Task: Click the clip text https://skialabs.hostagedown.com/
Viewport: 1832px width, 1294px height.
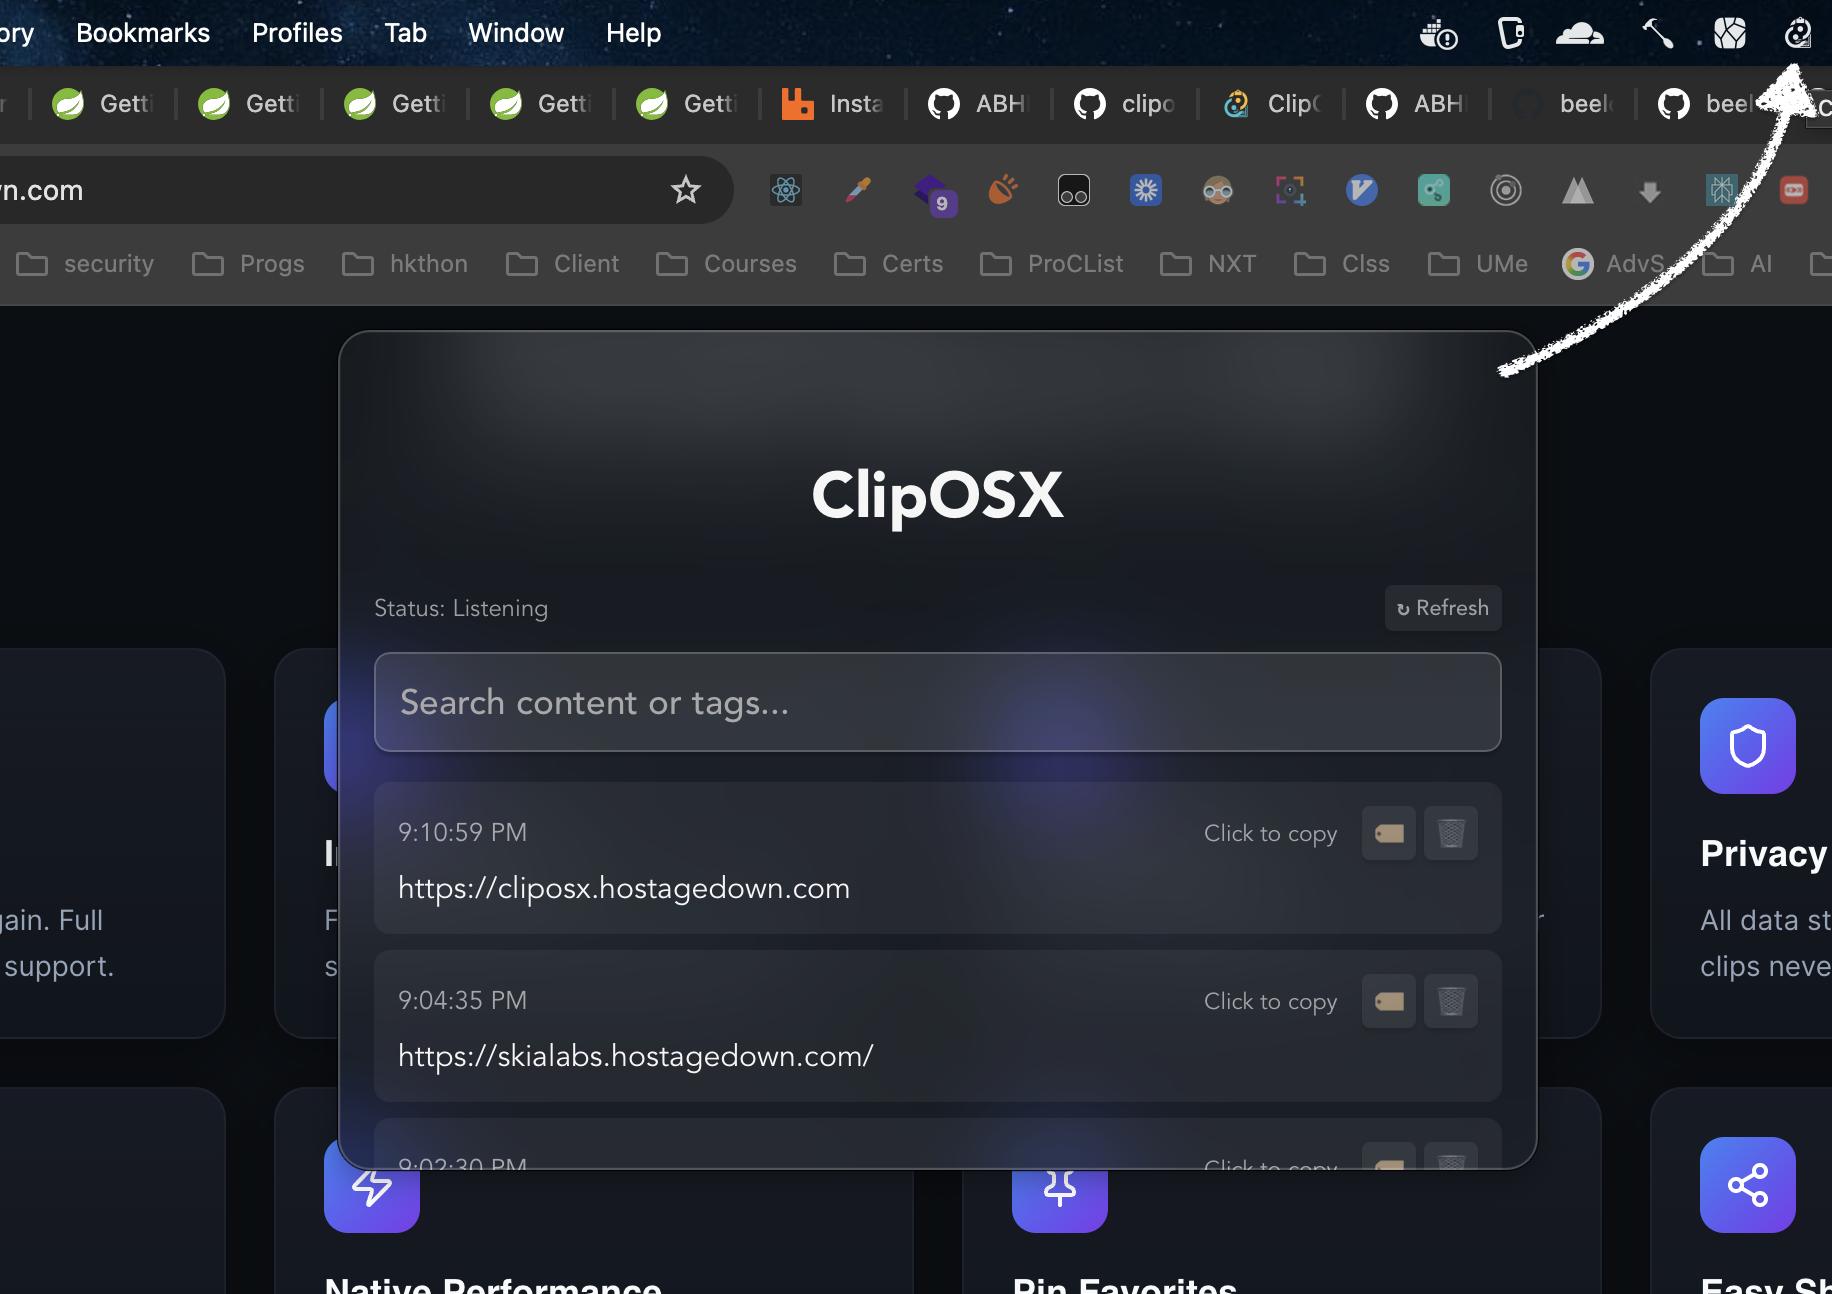Action: [636, 1056]
